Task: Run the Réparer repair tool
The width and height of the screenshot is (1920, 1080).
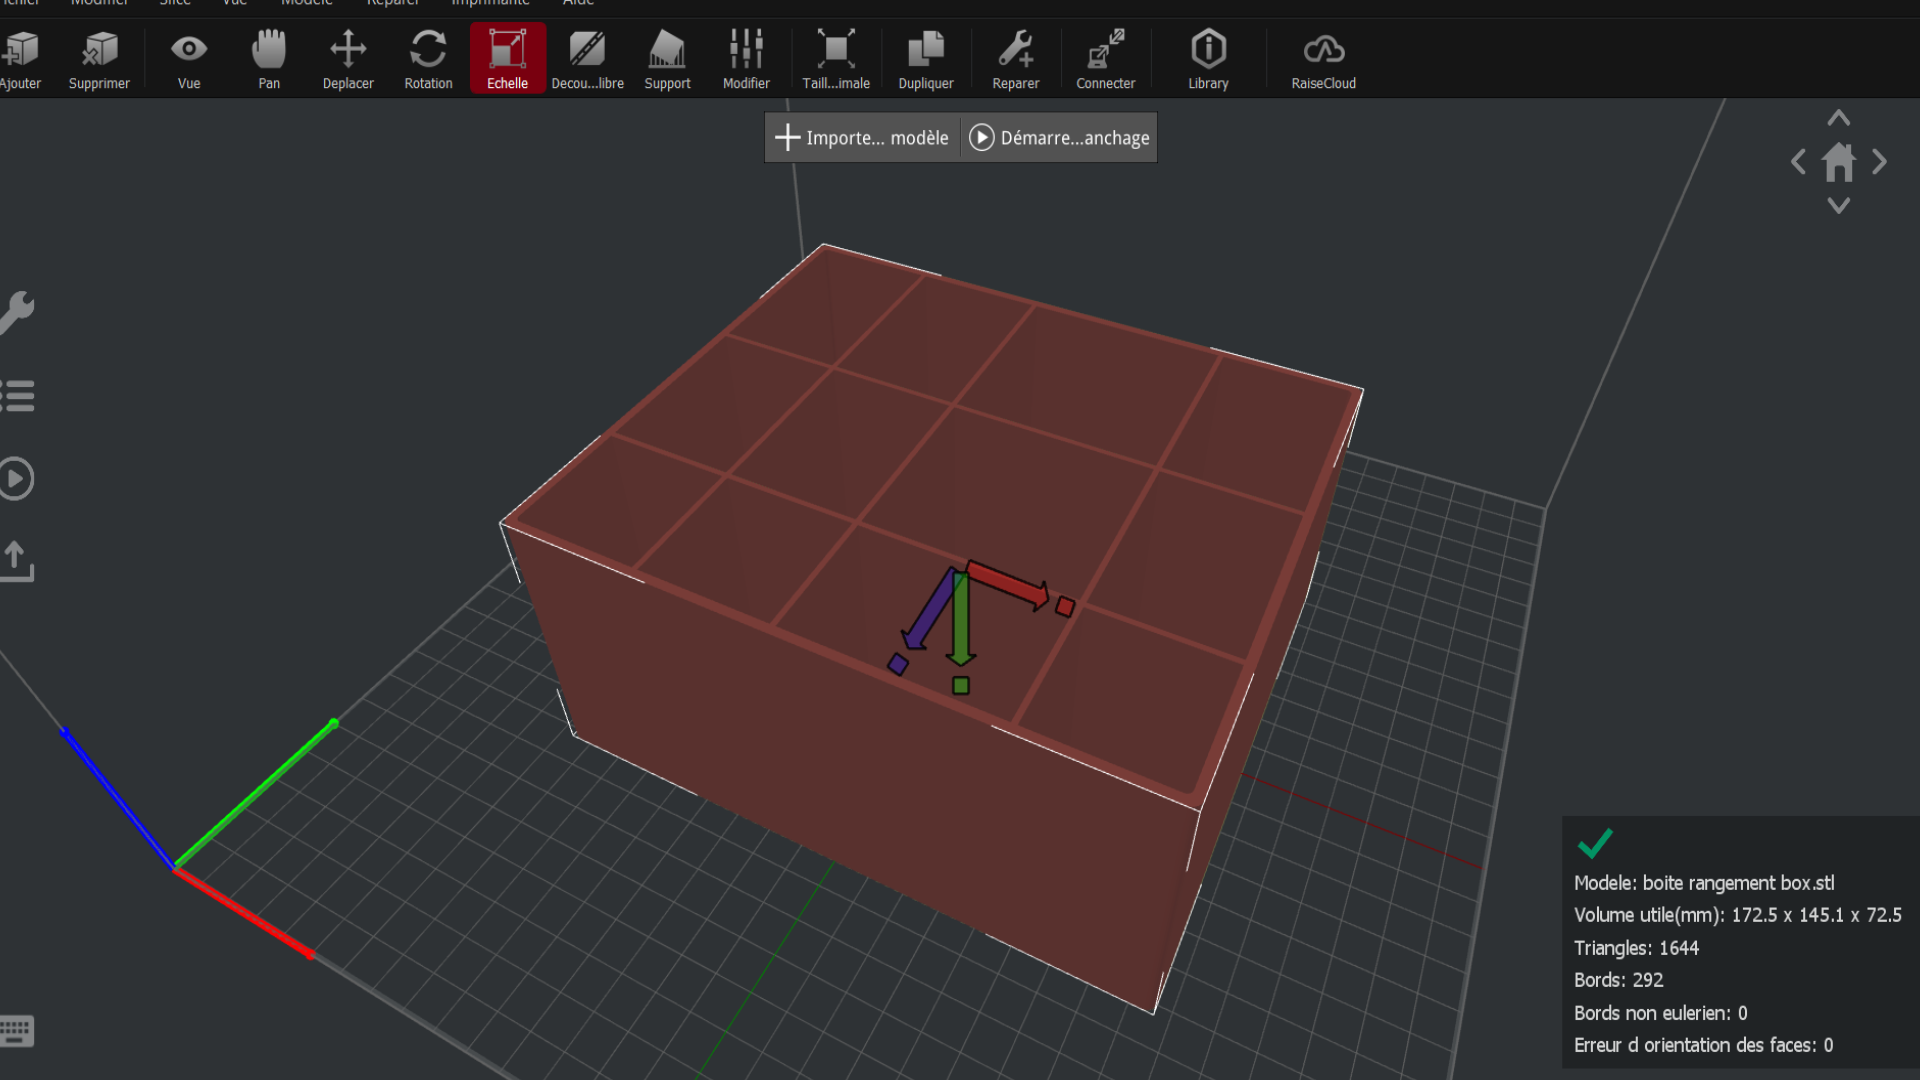Action: (1015, 58)
